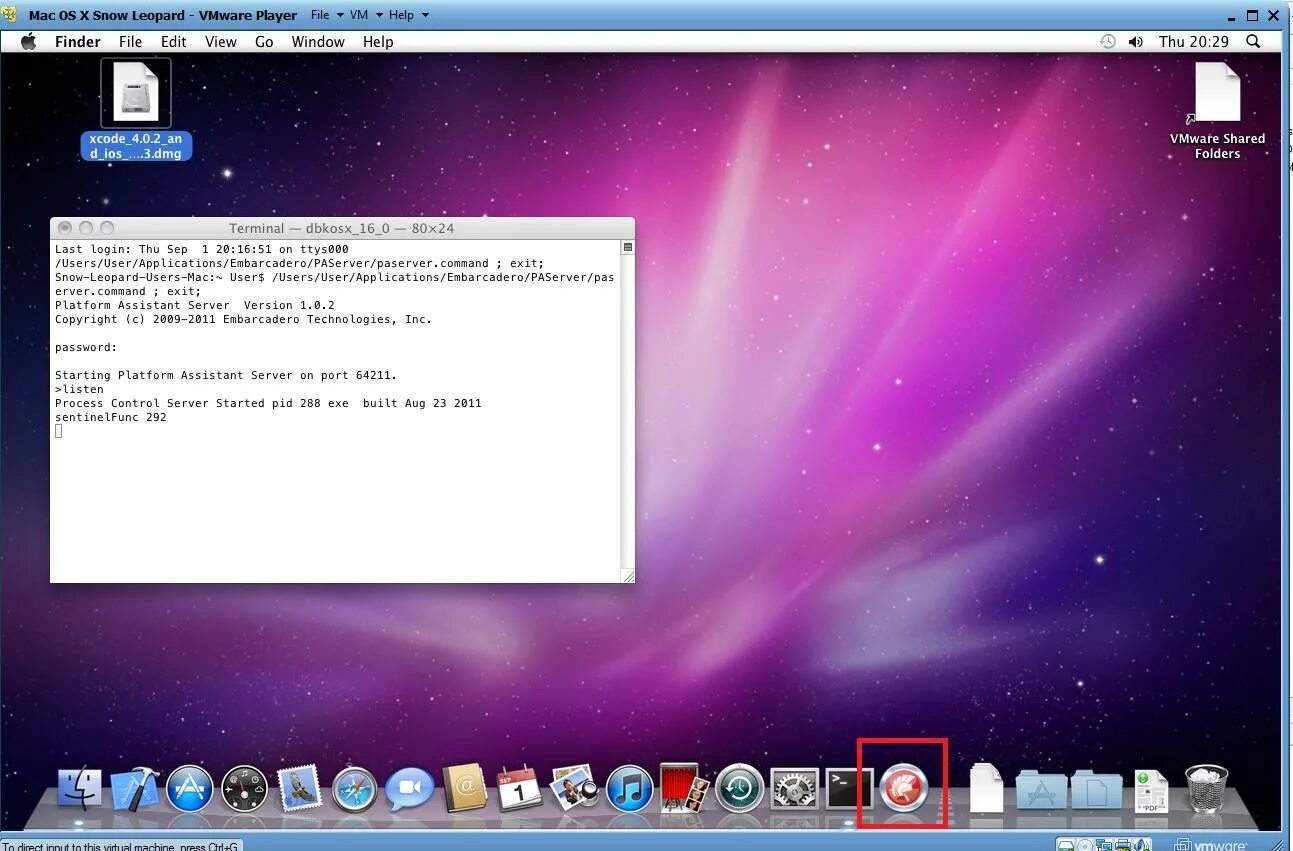Minimize the Terminal window
The height and width of the screenshot is (851, 1293).
(x=86, y=228)
